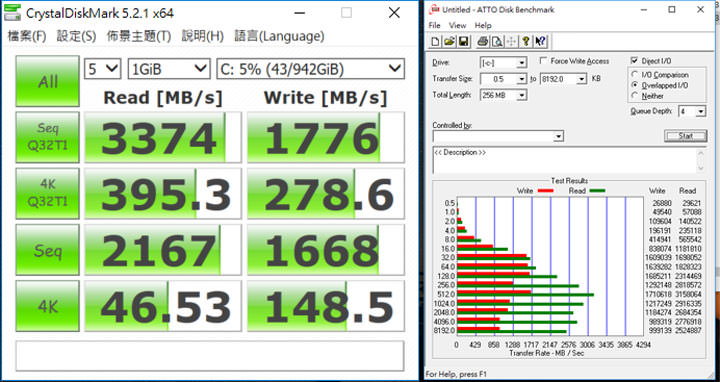This screenshot has width=720, height=382.
Task: Click the Seq read result 2167
Action: (x=163, y=250)
